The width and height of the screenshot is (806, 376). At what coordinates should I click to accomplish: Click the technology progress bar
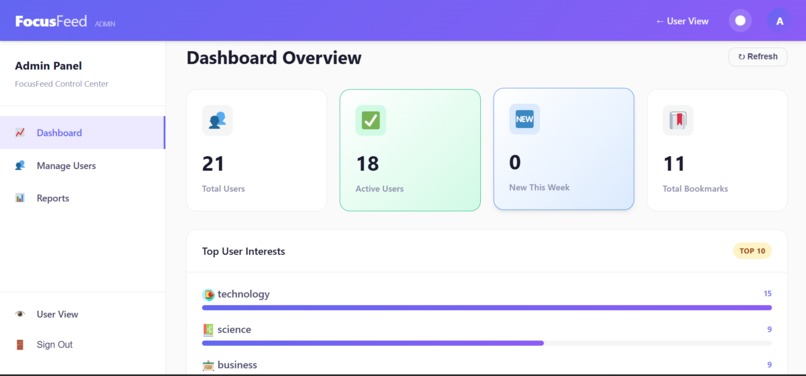click(x=487, y=308)
